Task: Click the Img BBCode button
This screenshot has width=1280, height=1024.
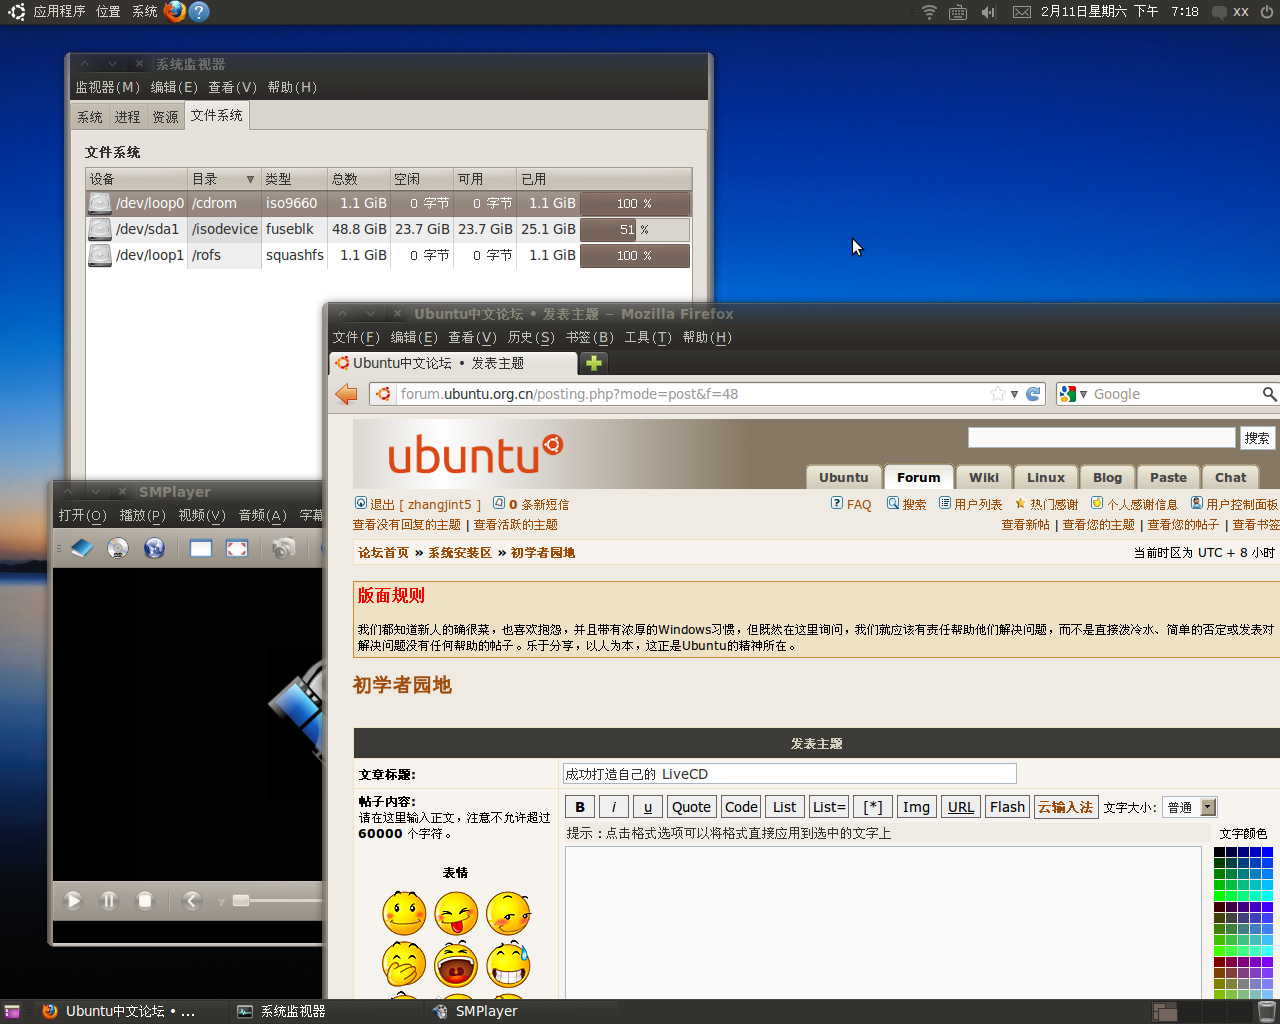Action: pyautogui.click(x=916, y=807)
